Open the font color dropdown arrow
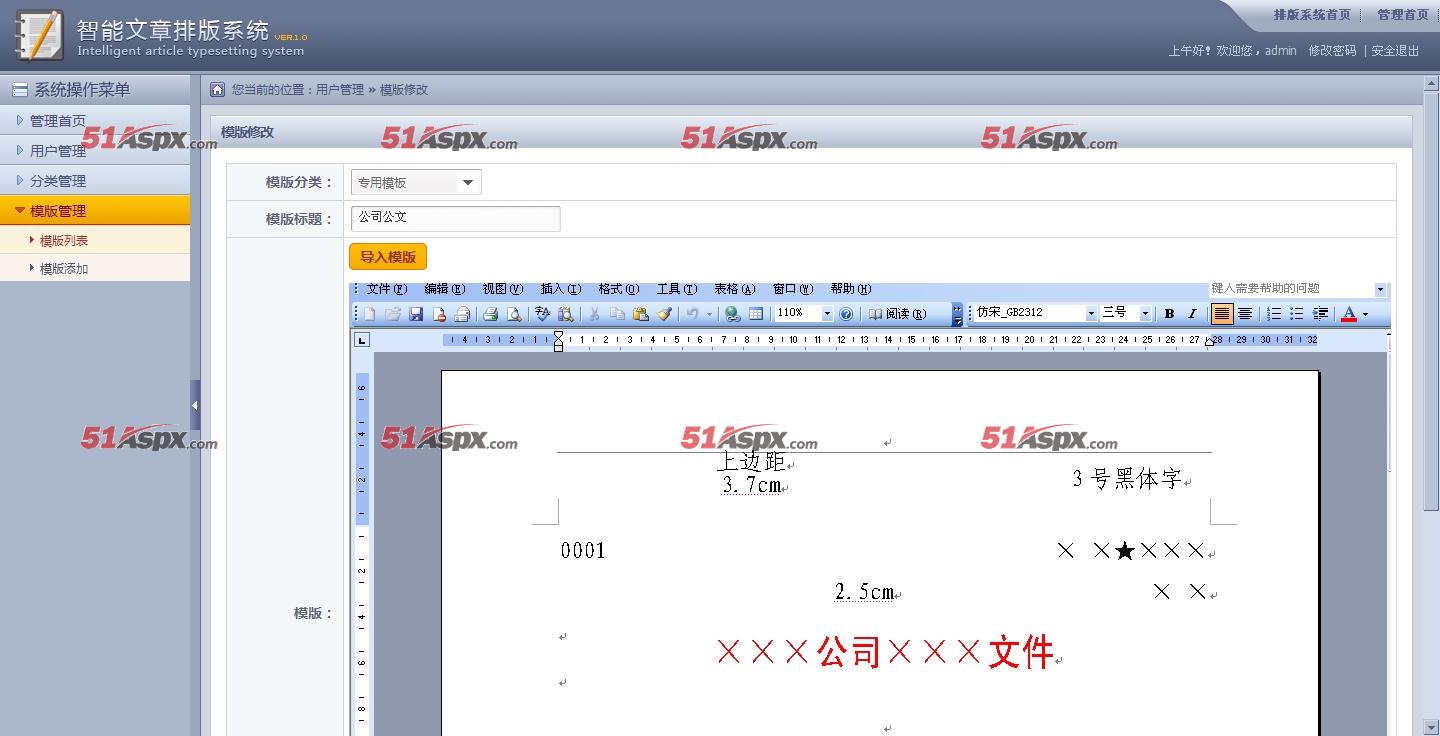 (1365, 314)
